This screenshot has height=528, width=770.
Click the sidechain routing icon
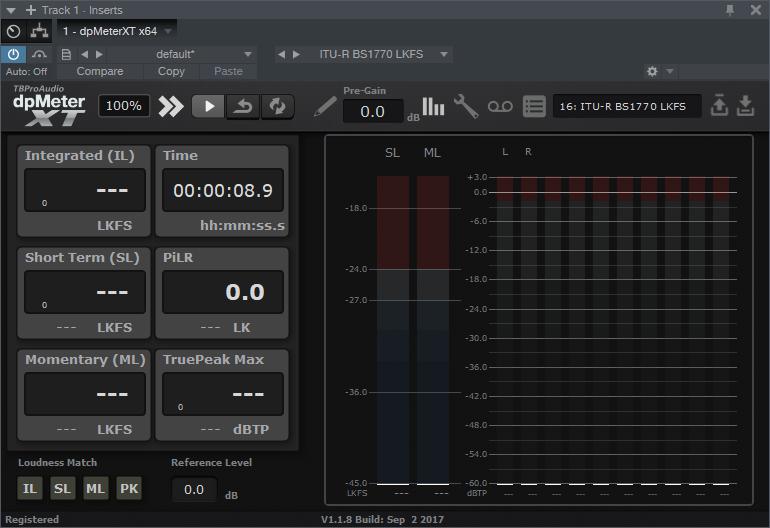click(39, 31)
